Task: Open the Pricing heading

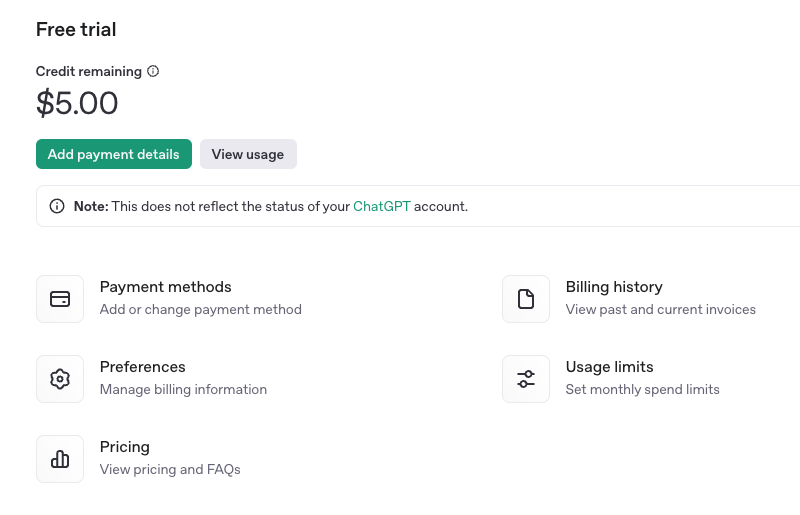Action: click(124, 447)
